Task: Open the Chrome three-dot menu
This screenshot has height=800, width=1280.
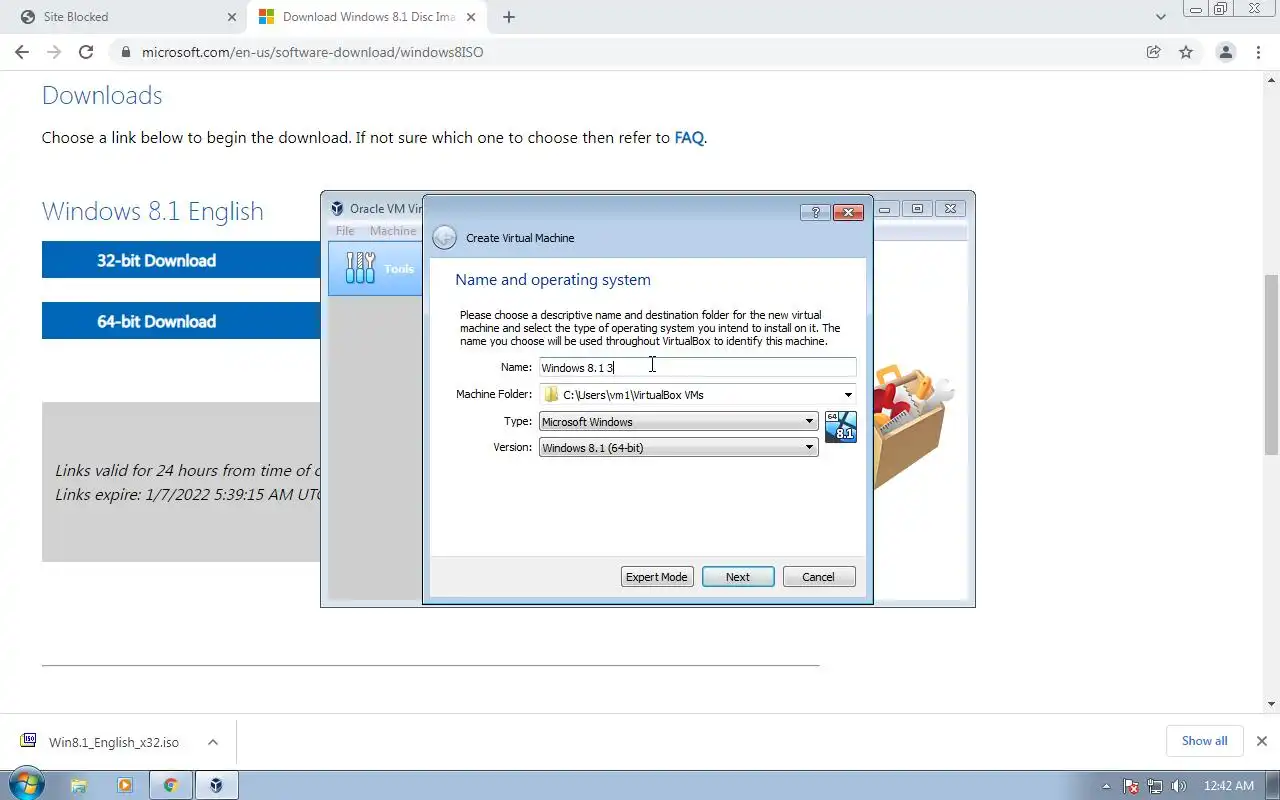Action: point(1258,52)
